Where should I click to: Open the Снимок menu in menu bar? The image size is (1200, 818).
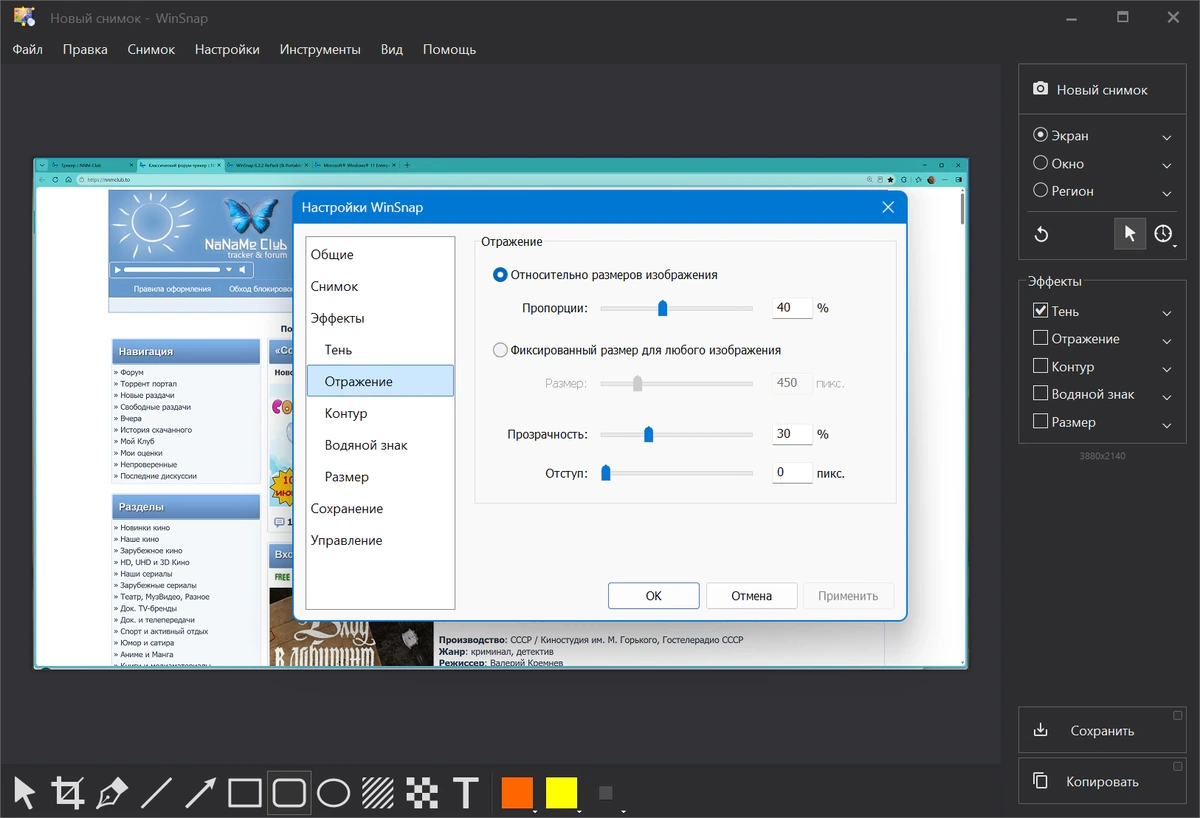point(151,49)
